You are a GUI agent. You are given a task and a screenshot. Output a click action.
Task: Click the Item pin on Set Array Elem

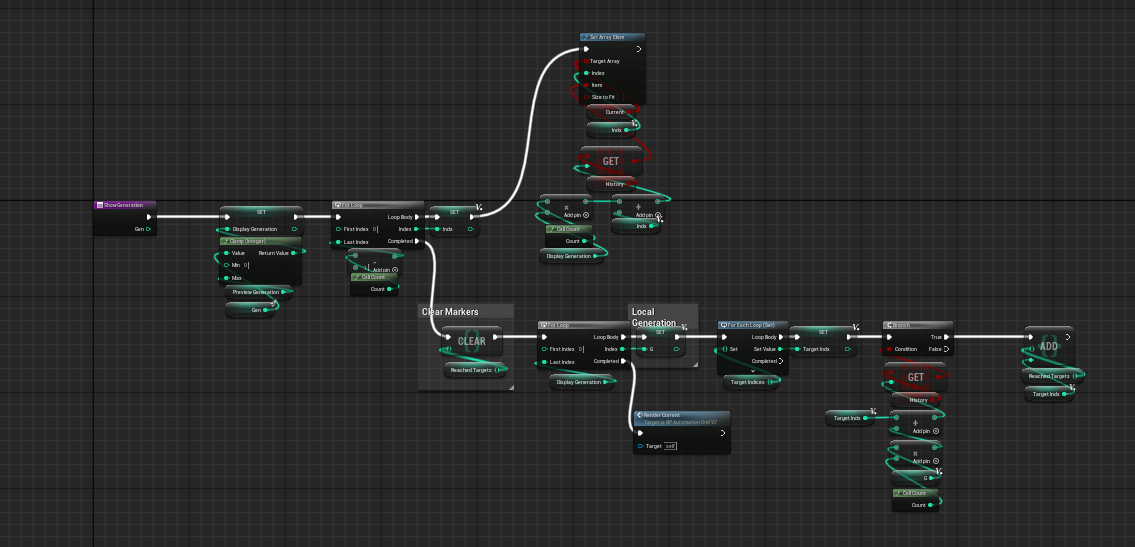click(x=586, y=85)
